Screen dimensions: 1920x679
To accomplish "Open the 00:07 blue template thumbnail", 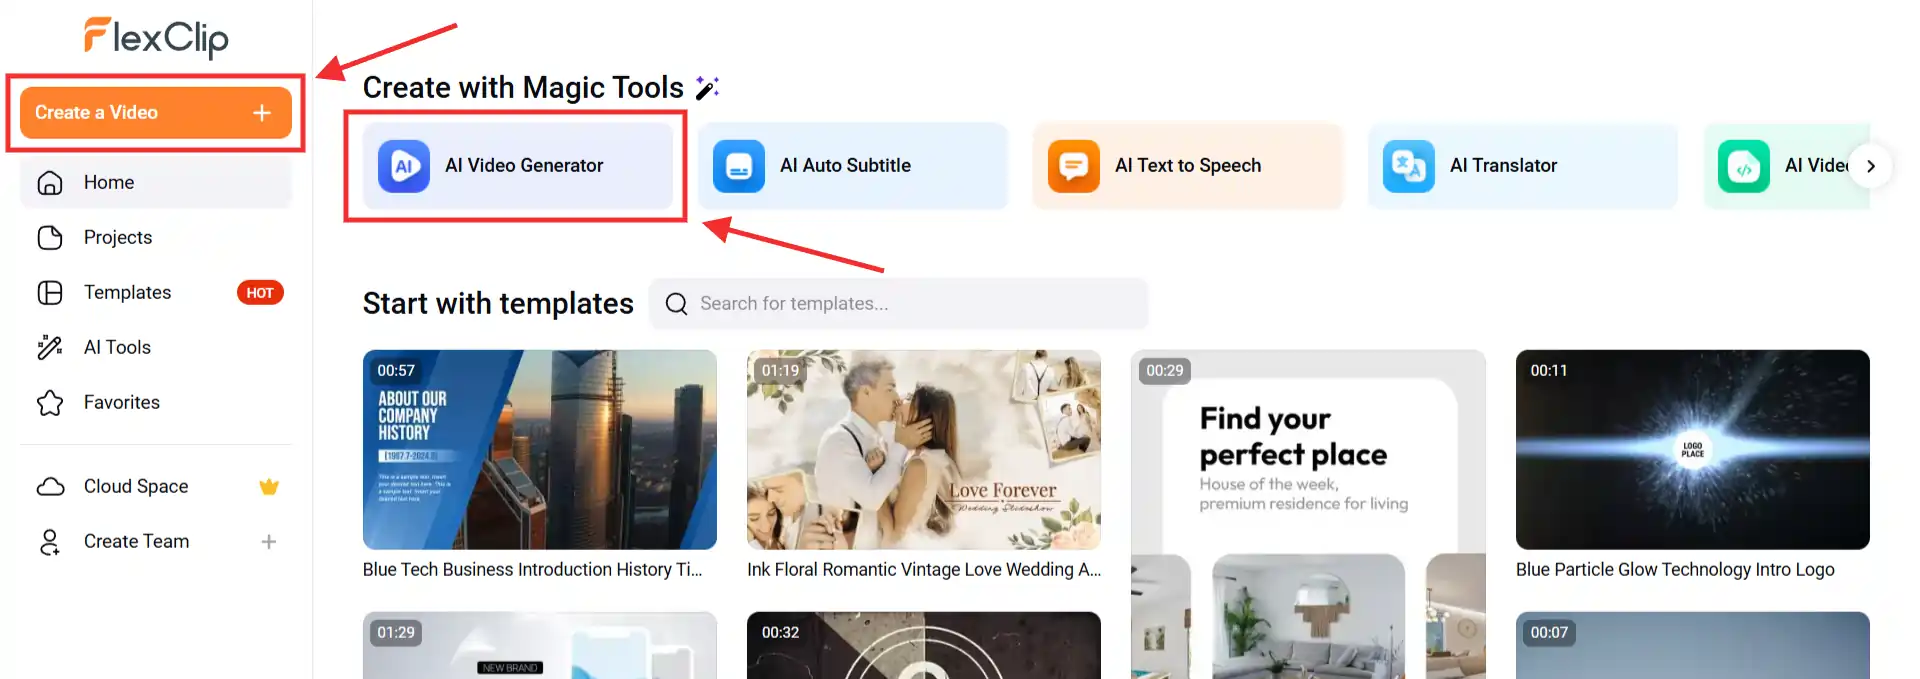I will click(x=1693, y=646).
